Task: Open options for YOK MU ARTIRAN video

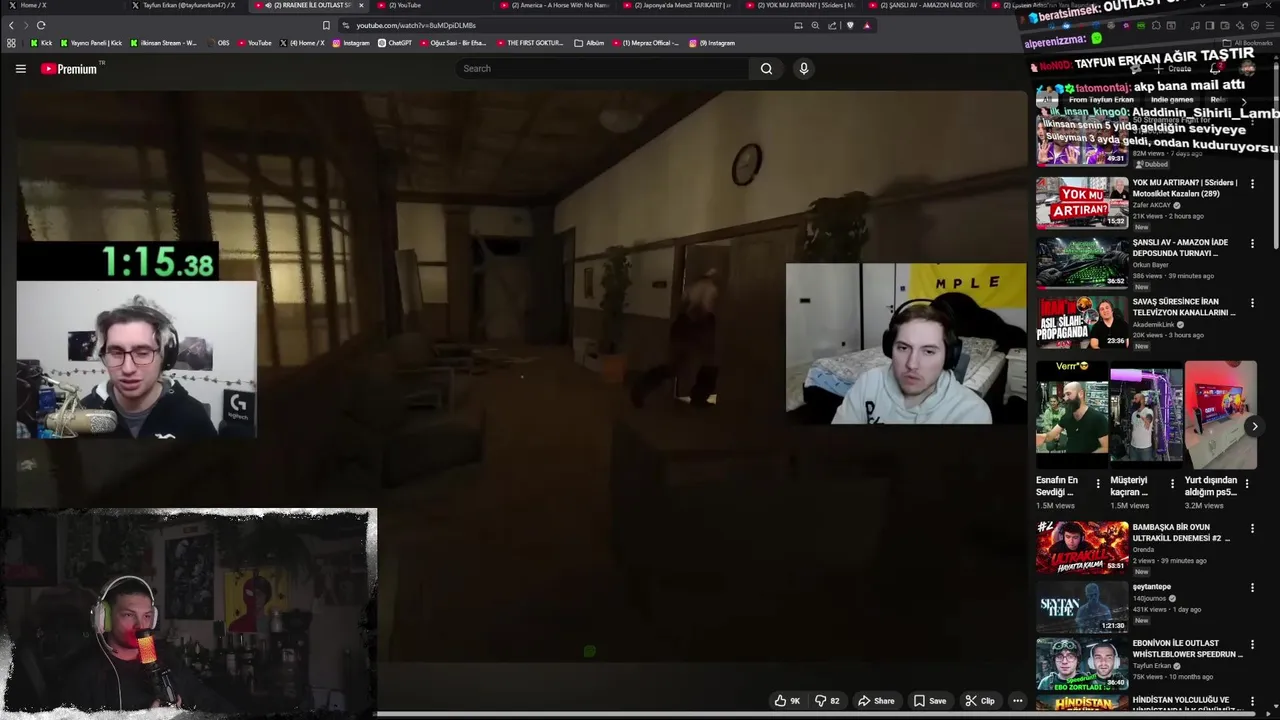Action: 1252,184
